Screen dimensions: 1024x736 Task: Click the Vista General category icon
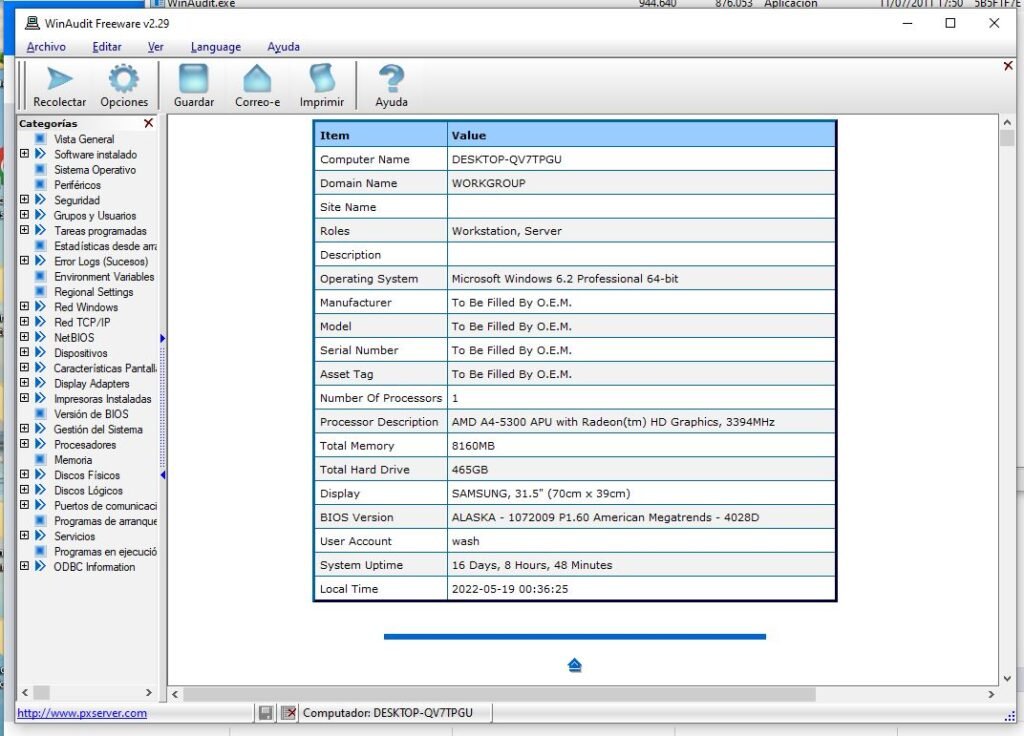click(40, 138)
